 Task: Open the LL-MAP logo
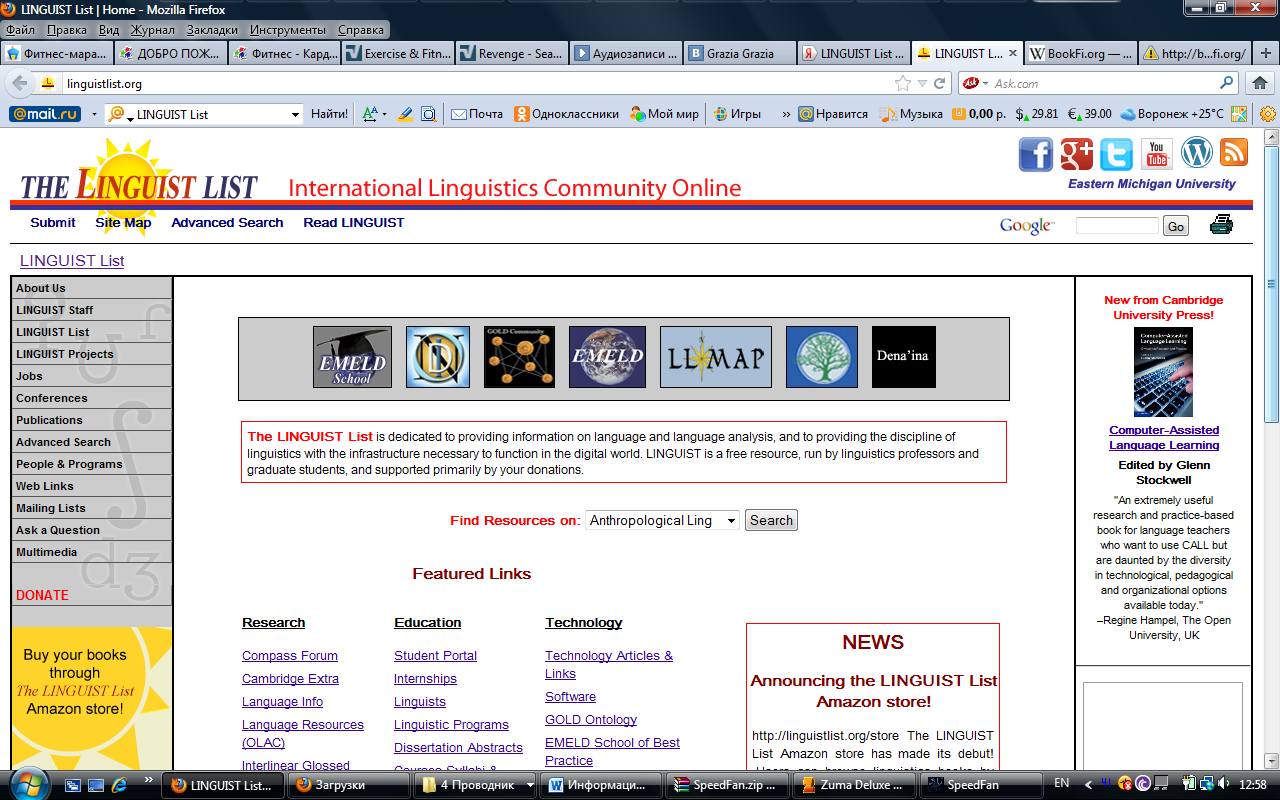point(716,357)
